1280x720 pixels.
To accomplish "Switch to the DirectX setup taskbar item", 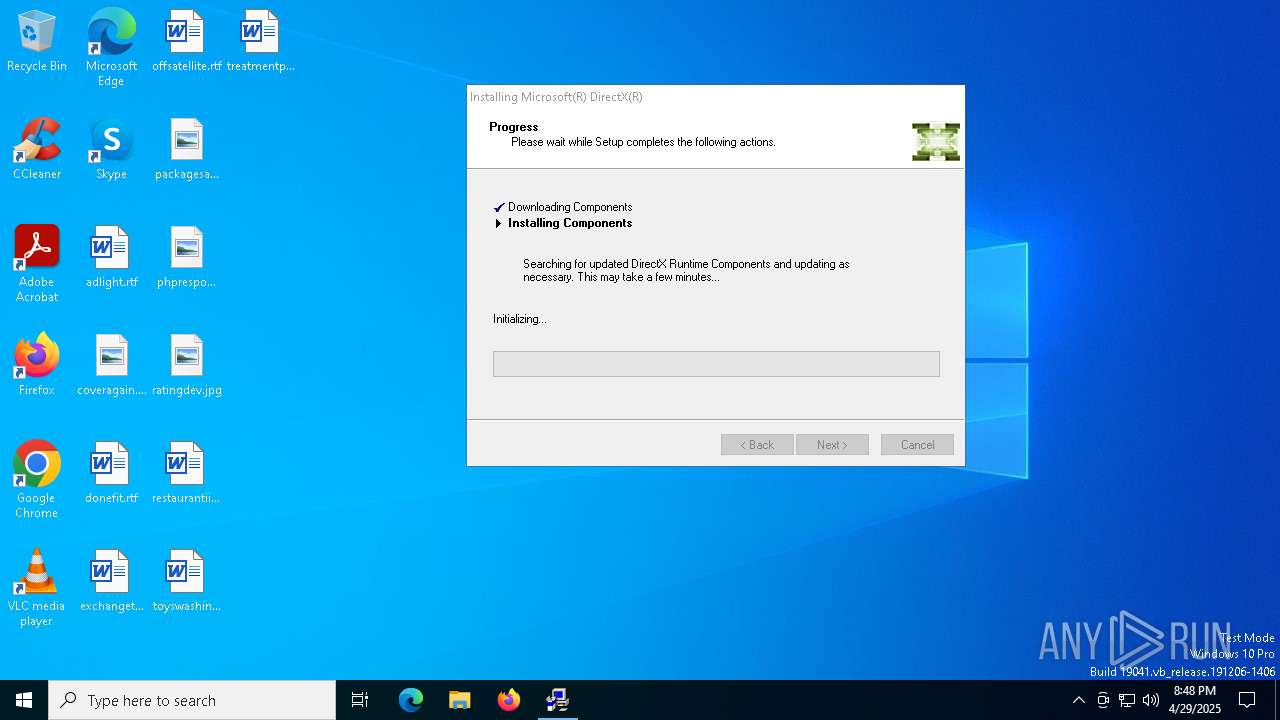I will point(558,700).
